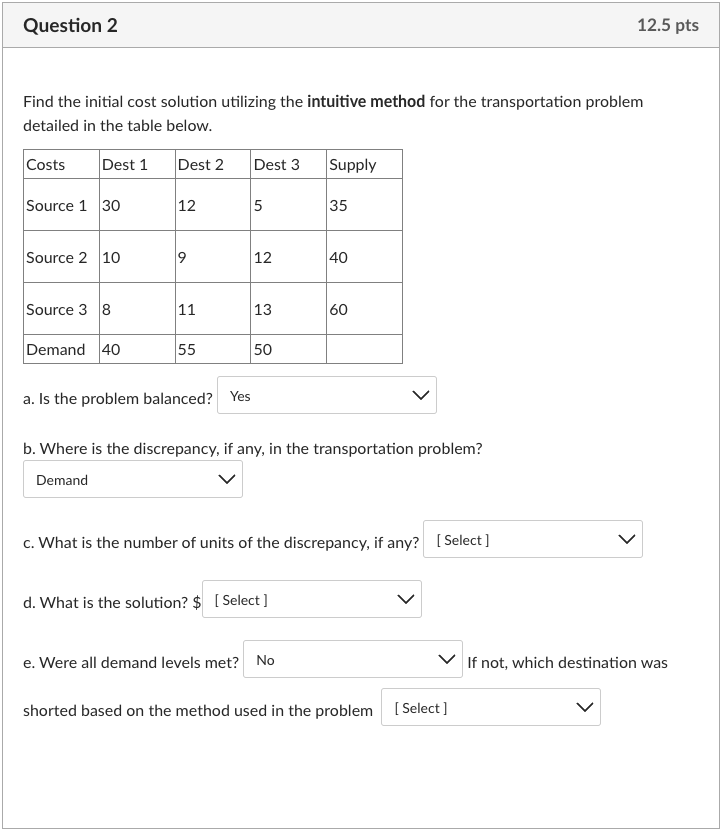Open the solution dollar amount dropdown
Viewport: 722px width, 830px height.
click(311, 599)
